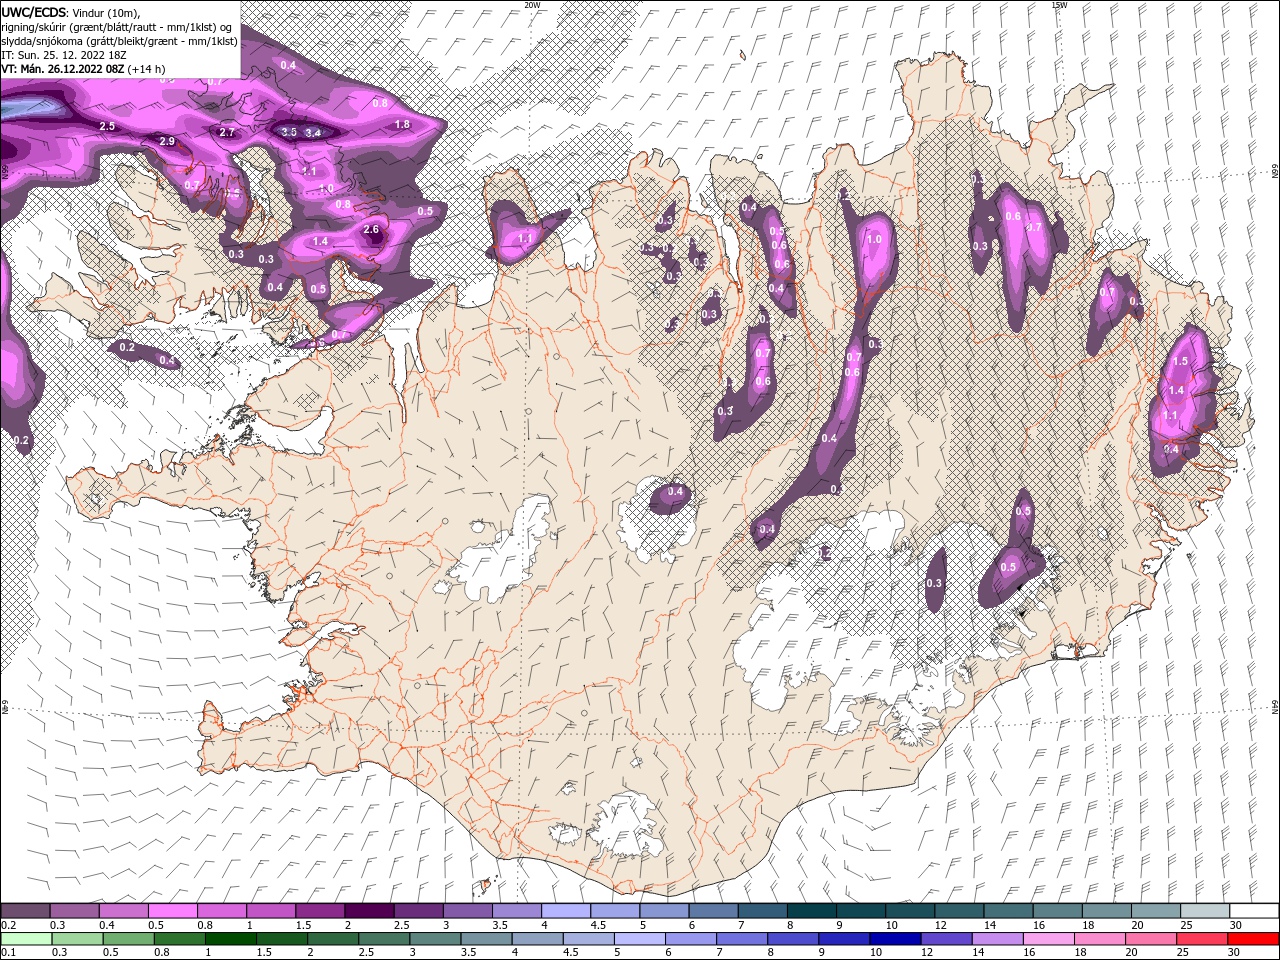The width and height of the screenshot is (1280, 960).
Task: Select the darkest purple swatch at 2 in the upper legend
Action: (369, 911)
